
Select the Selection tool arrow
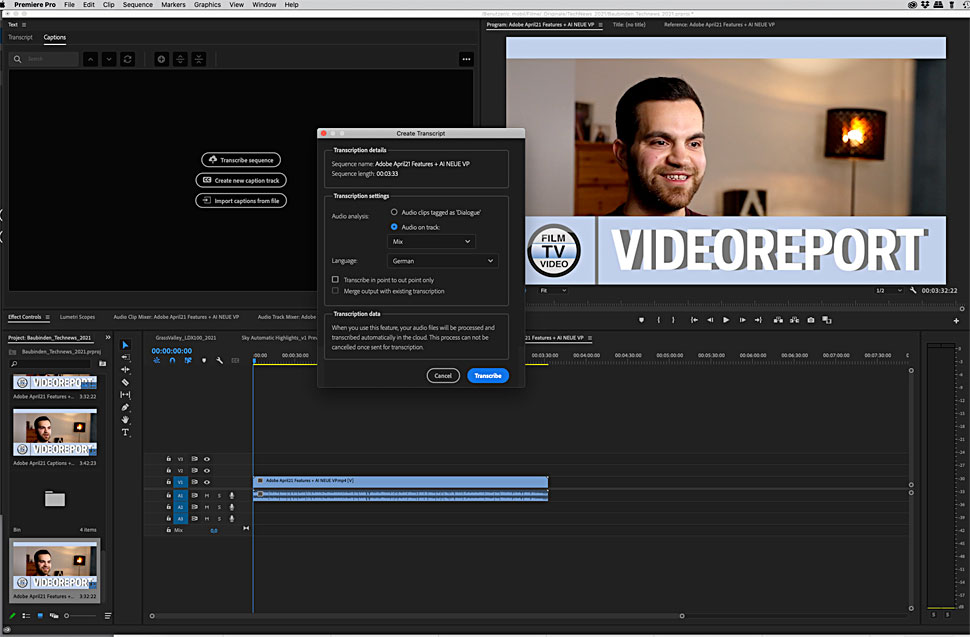125,344
